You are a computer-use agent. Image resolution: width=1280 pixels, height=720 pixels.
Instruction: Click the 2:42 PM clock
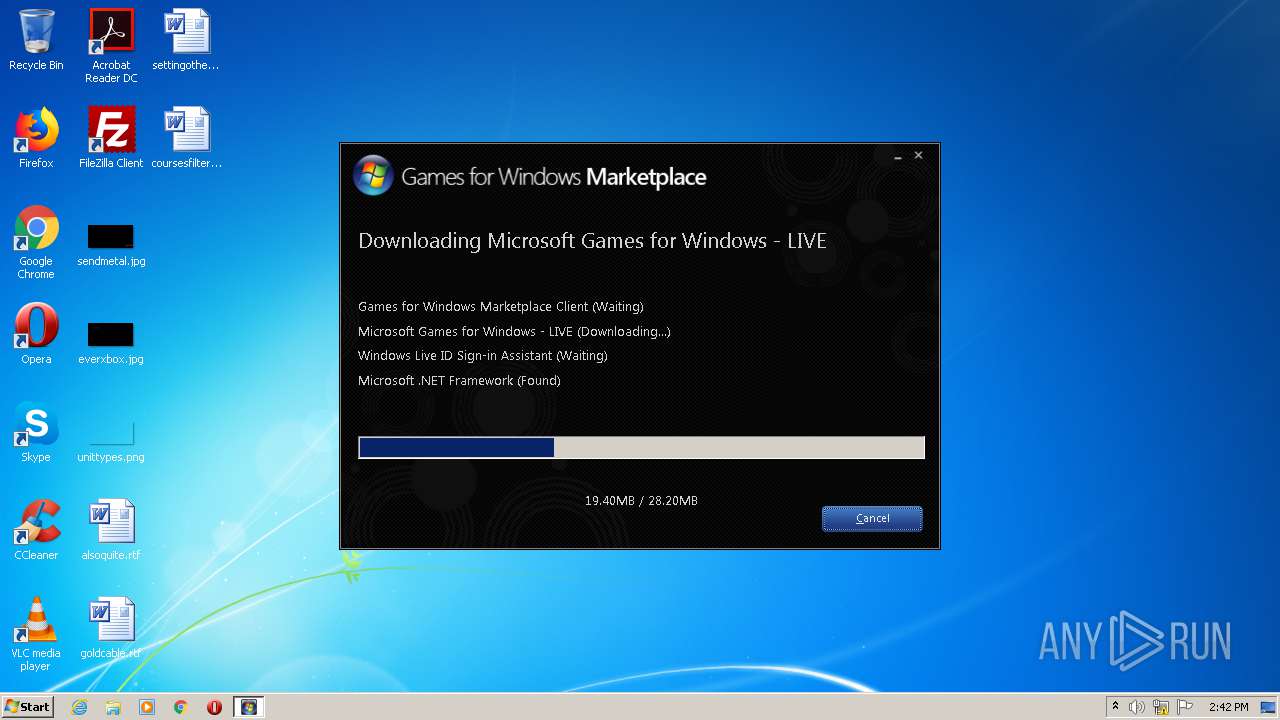[x=1228, y=707]
